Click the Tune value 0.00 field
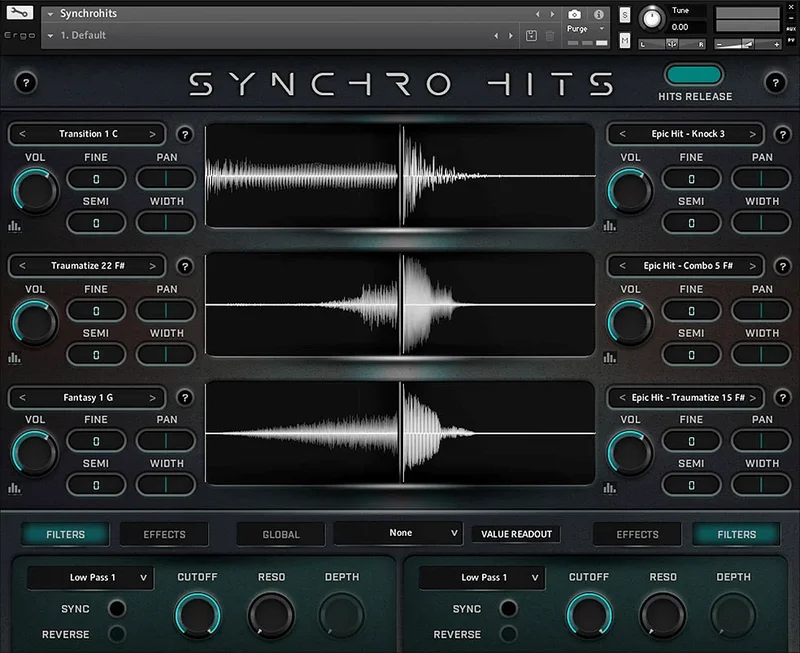 [x=687, y=27]
